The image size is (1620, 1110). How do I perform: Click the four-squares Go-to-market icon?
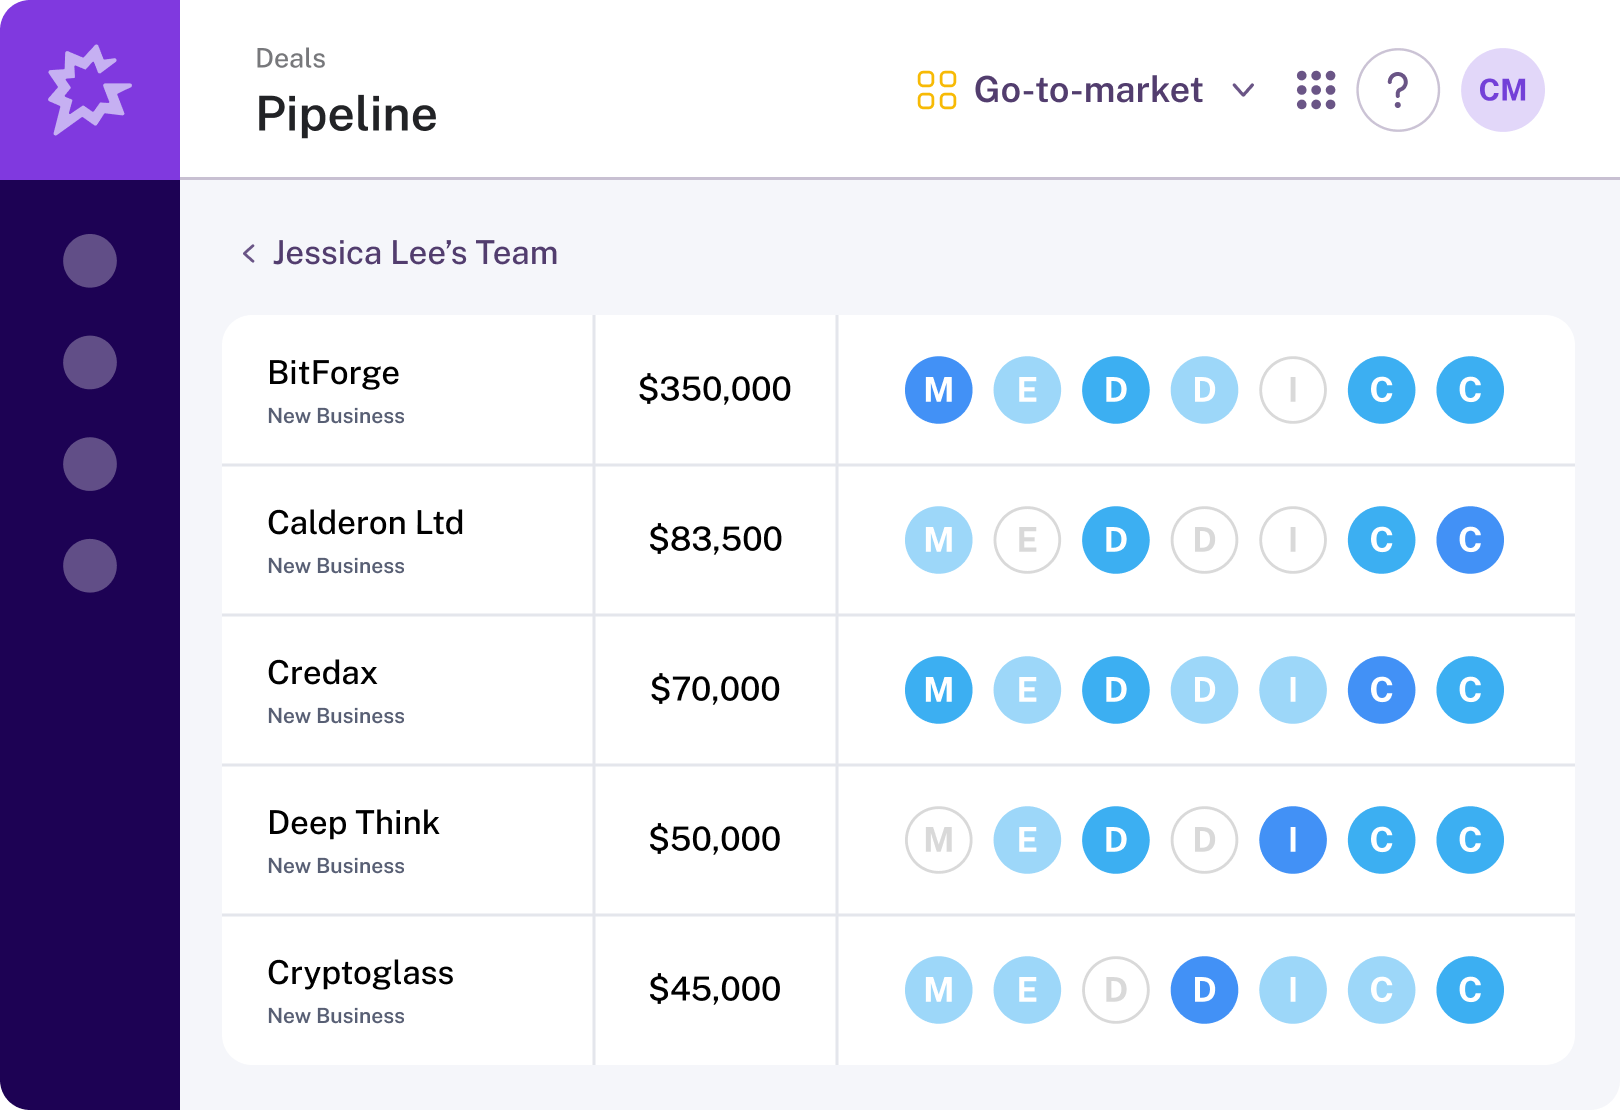(x=937, y=90)
